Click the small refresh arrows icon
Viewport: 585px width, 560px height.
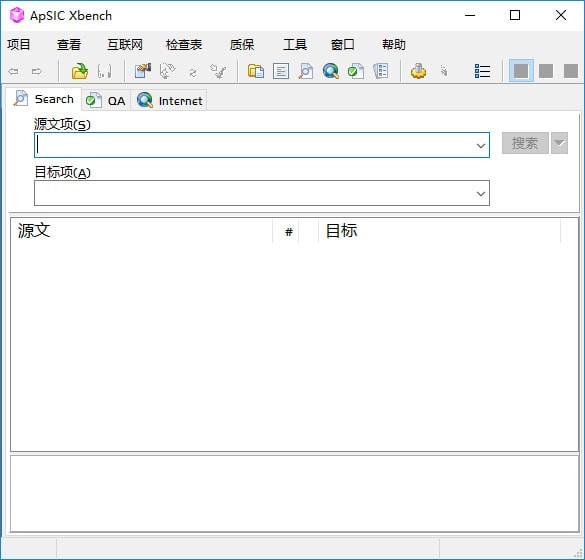click(x=193, y=72)
